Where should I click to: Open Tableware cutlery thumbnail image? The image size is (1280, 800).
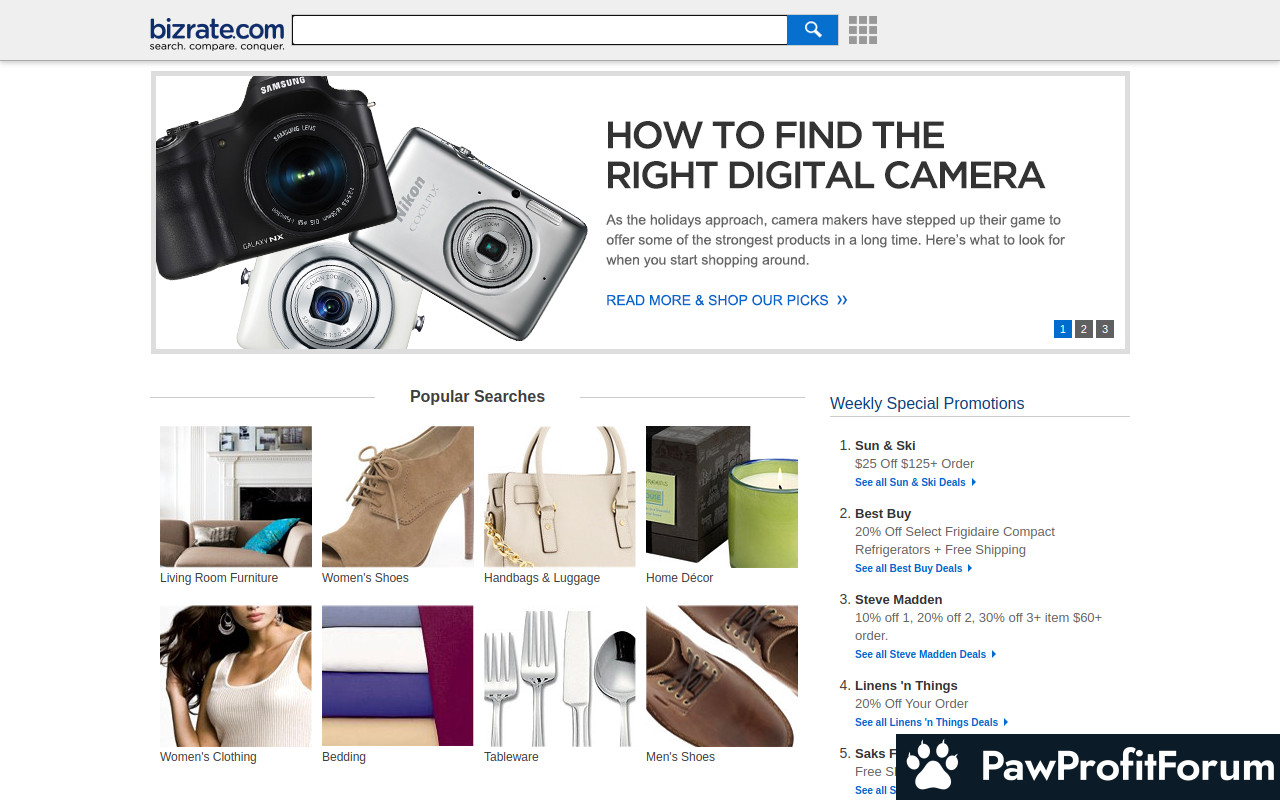click(x=560, y=676)
